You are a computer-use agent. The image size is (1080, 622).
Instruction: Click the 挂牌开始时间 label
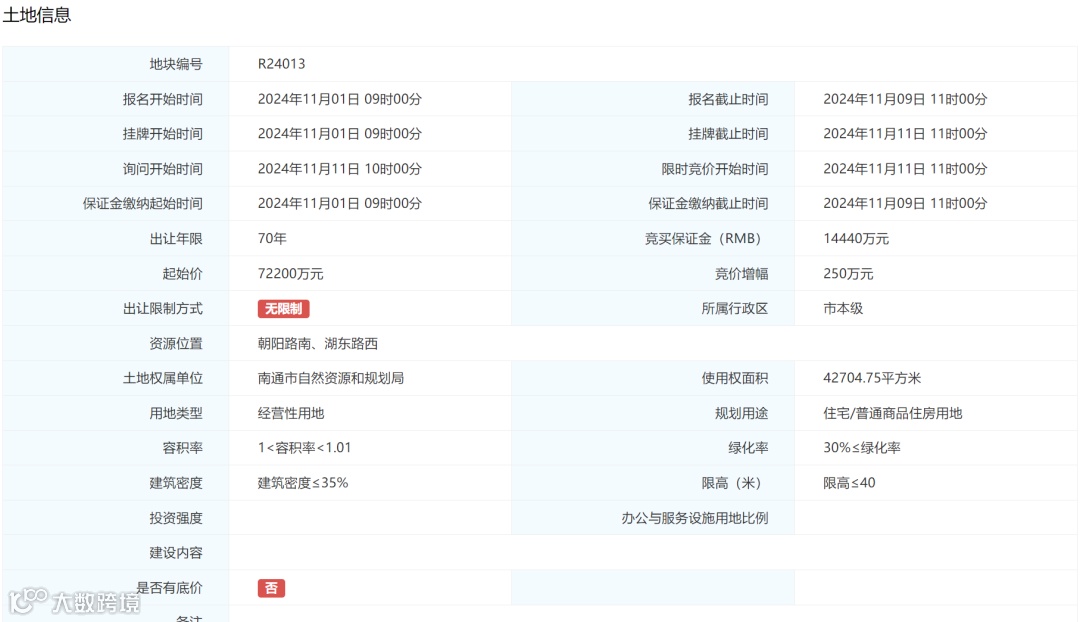(163, 134)
